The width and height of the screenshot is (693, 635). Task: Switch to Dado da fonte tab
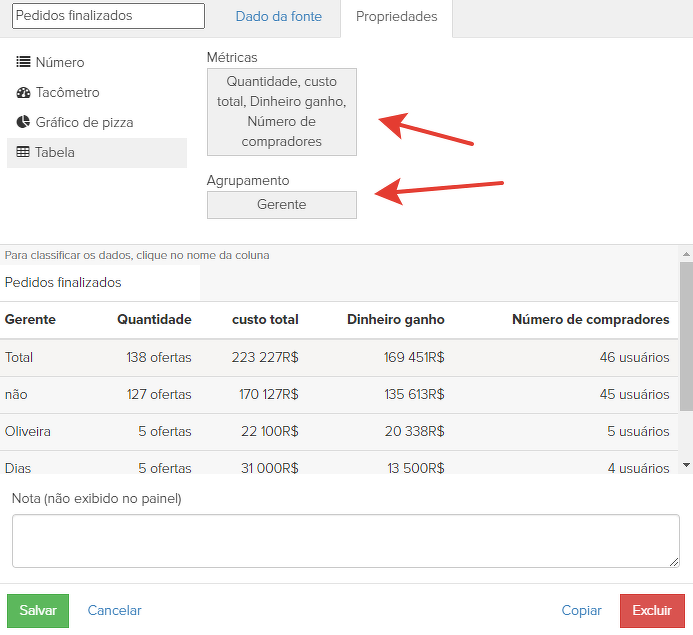point(278,17)
